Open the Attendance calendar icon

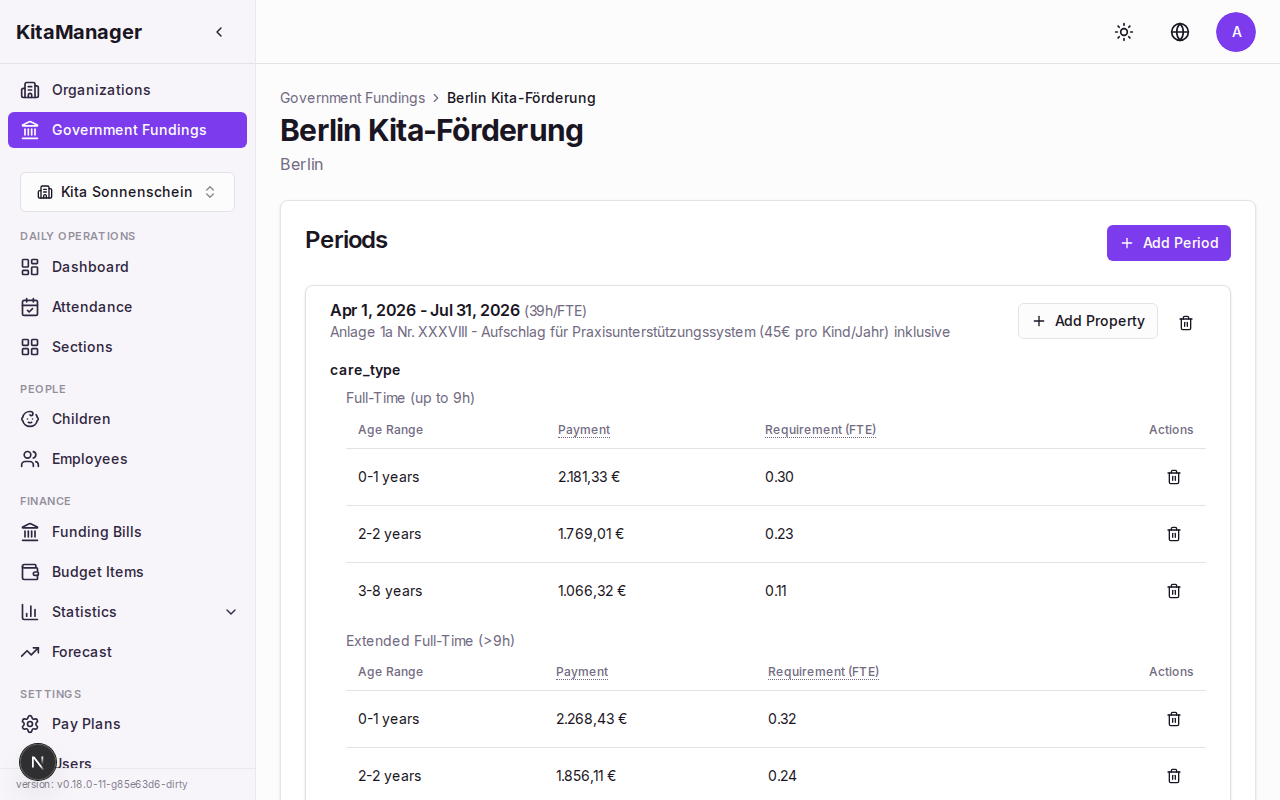(30, 307)
